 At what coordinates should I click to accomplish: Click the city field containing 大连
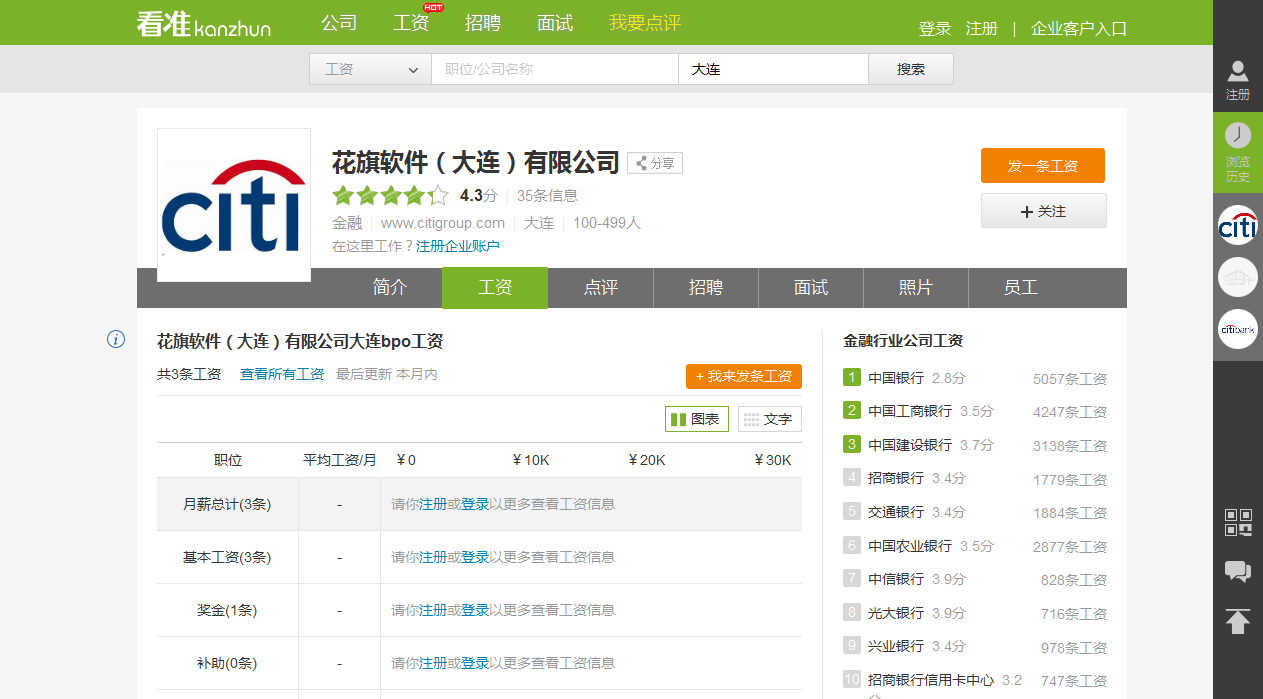coord(773,69)
